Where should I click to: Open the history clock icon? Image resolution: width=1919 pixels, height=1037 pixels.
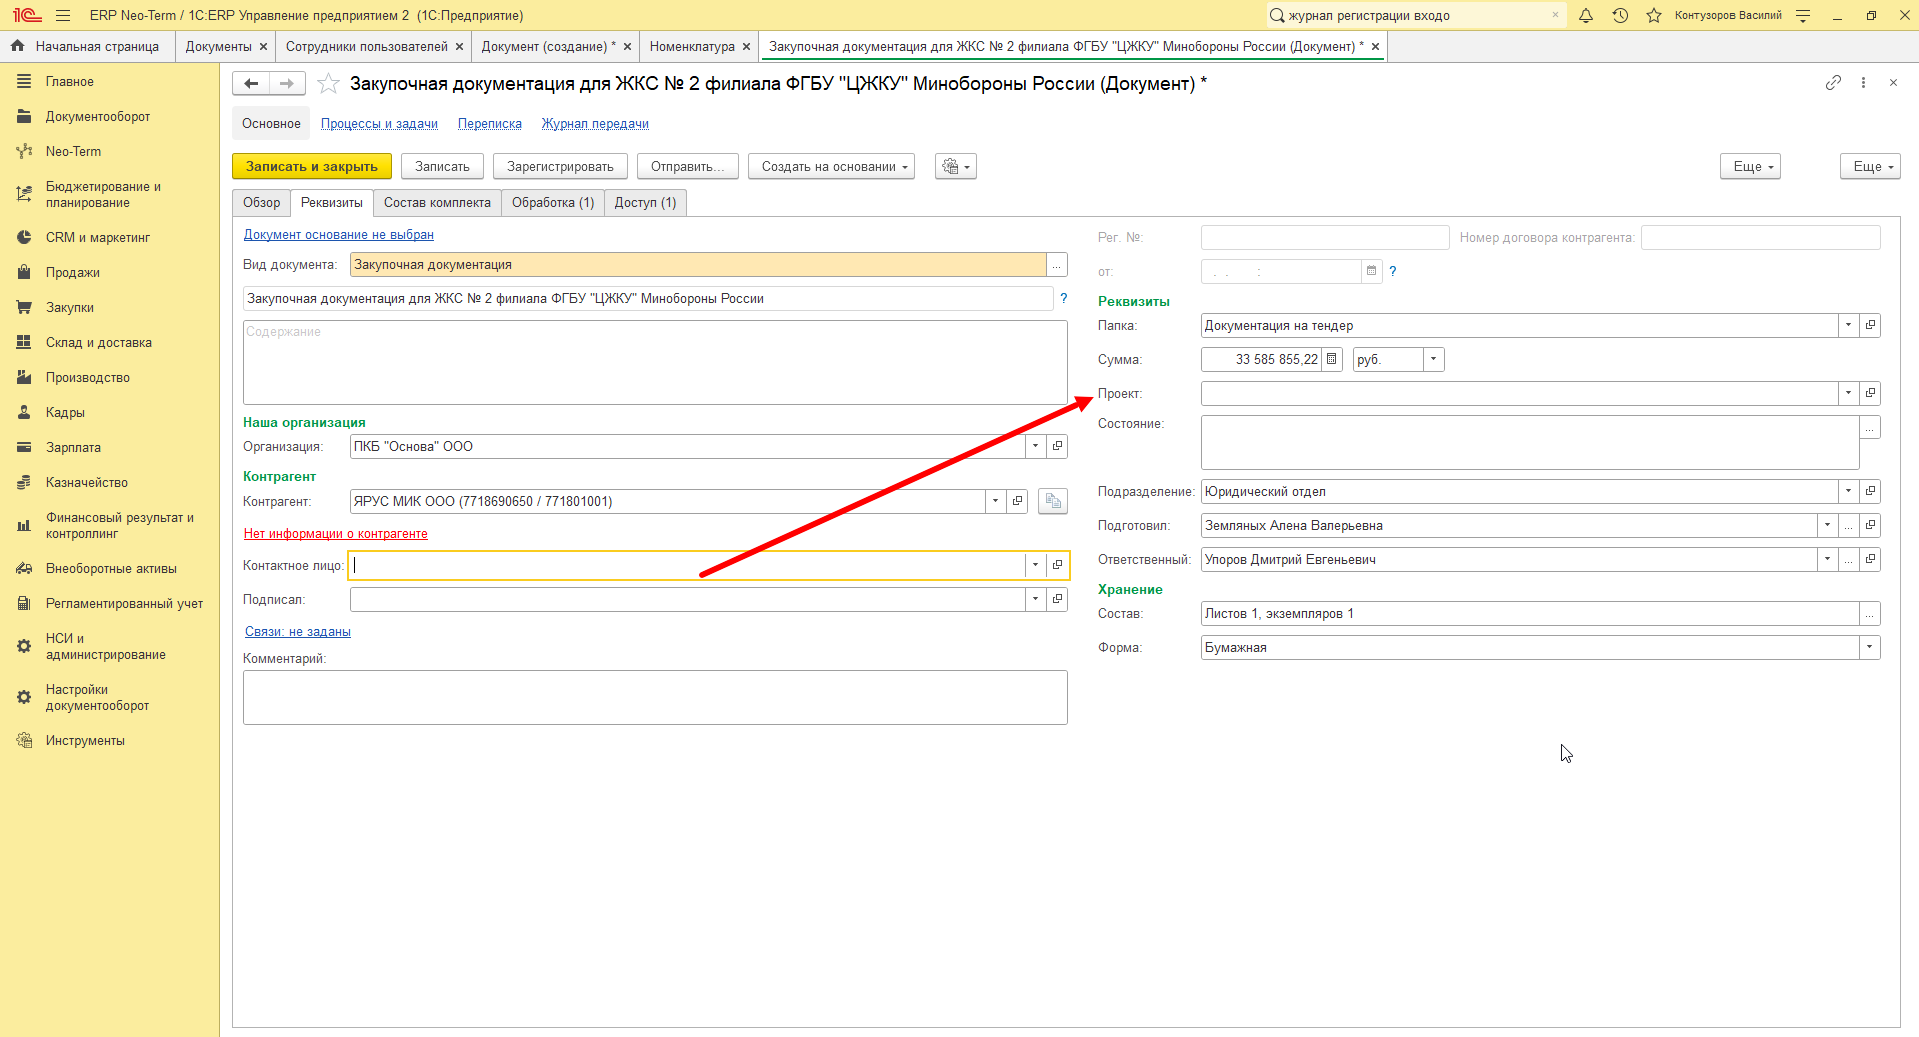(1620, 15)
